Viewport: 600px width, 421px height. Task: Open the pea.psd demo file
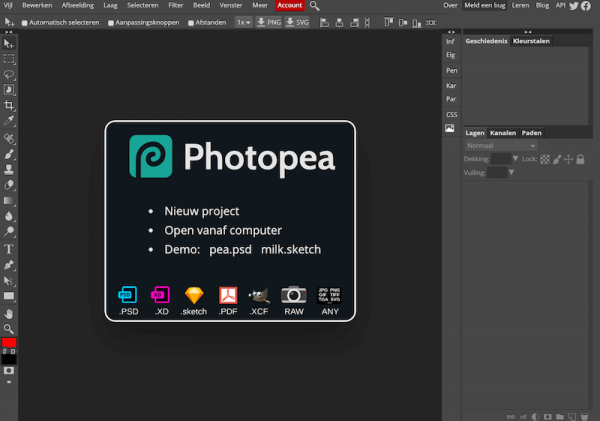[230, 250]
